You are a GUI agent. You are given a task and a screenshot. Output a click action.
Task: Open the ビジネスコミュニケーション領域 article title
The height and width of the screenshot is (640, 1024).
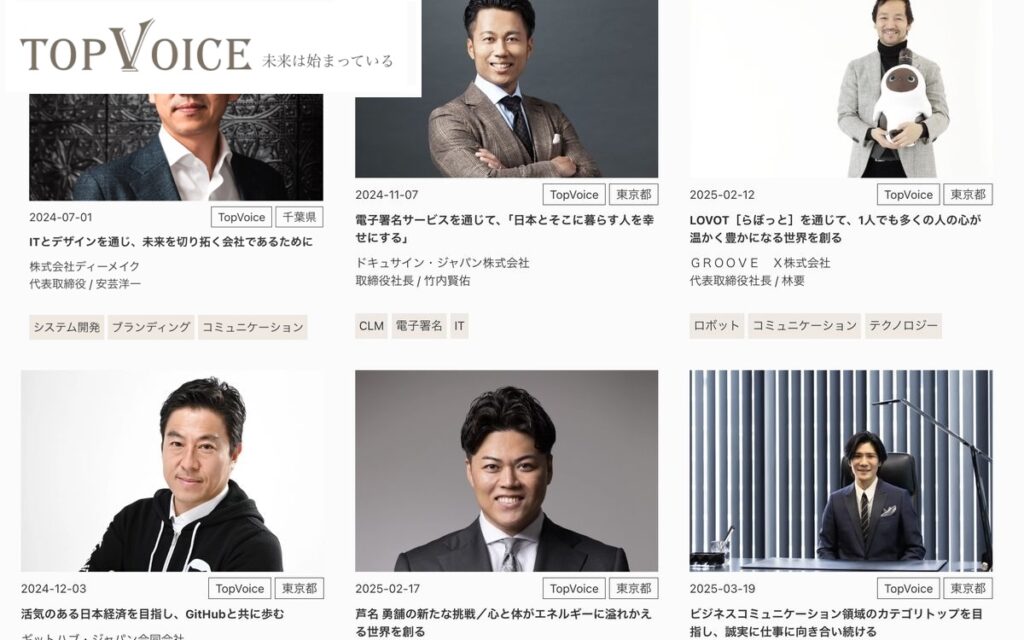coord(836,622)
